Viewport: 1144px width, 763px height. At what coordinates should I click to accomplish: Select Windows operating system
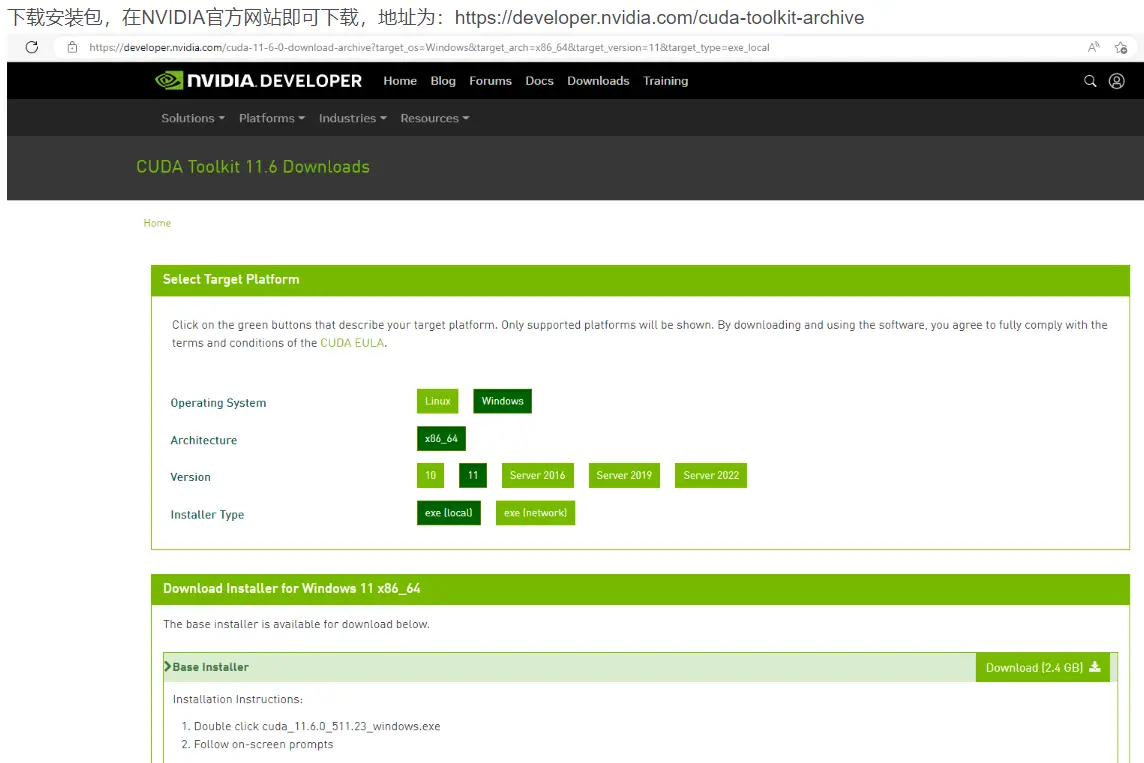pyautogui.click(x=502, y=401)
